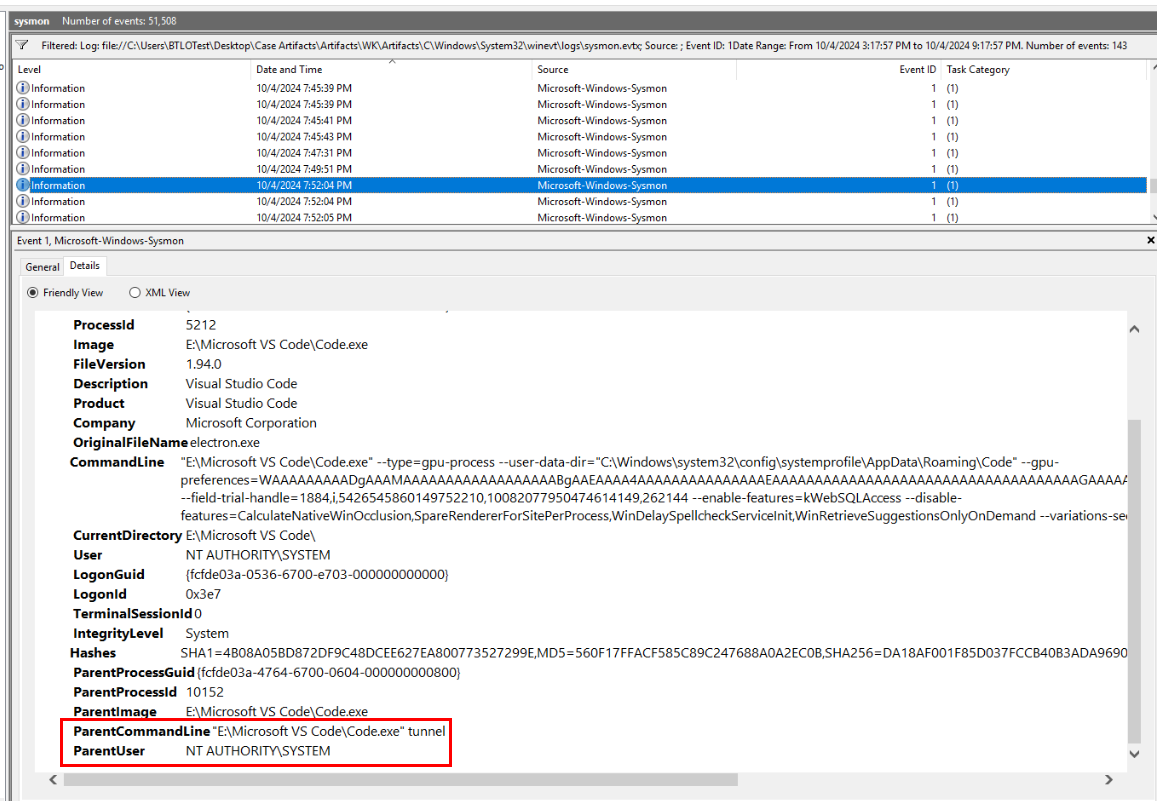Click info icon of the 7:45:43 PM event

[x=23, y=137]
